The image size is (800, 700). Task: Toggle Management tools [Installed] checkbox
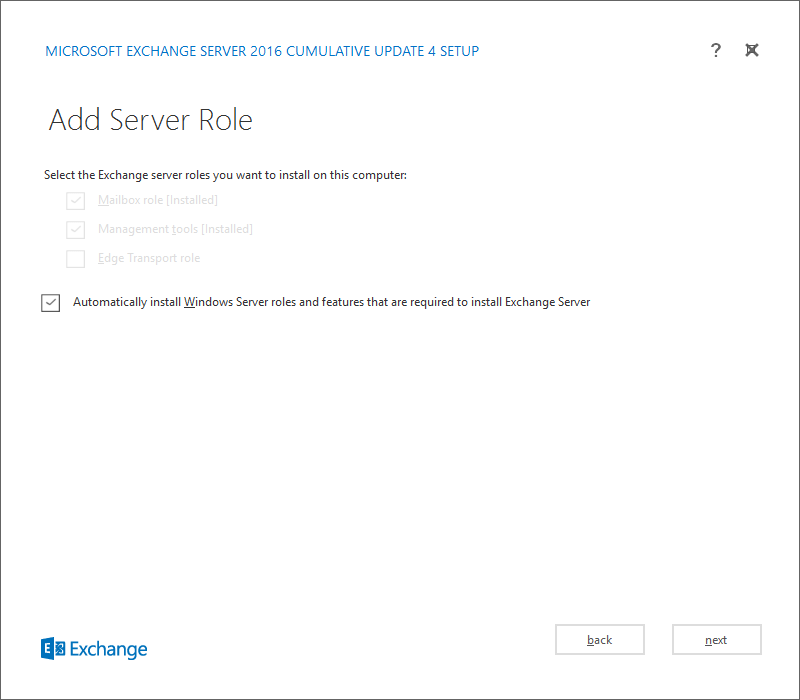point(76,230)
